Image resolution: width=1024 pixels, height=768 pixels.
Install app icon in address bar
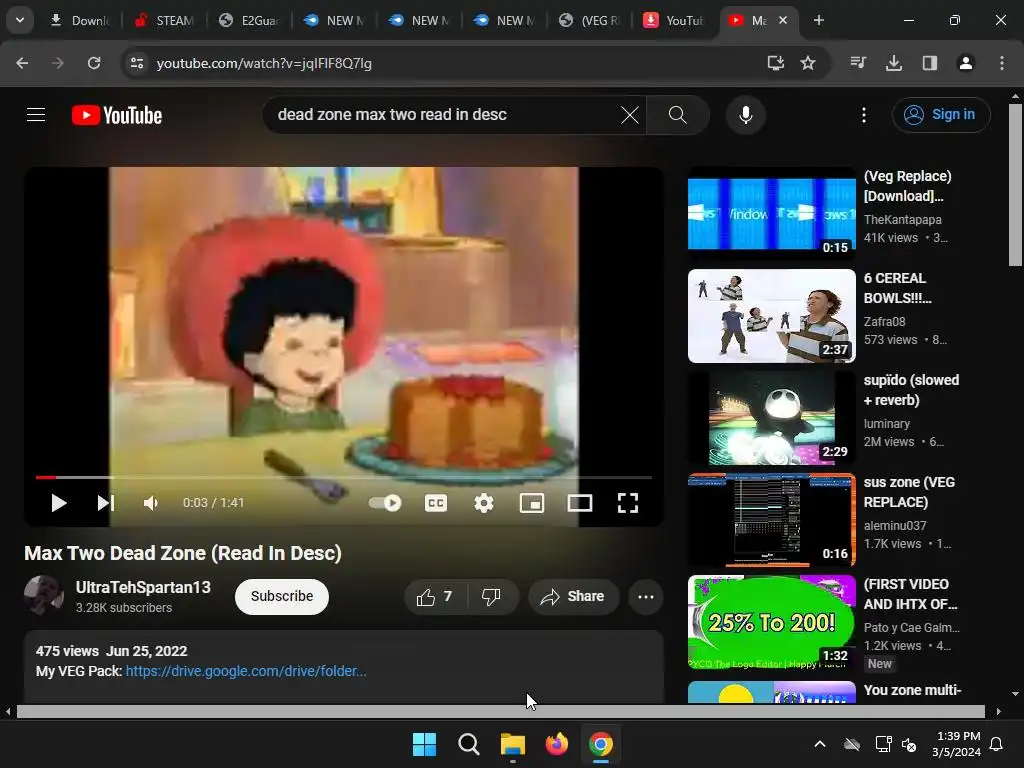click(775, 63)
